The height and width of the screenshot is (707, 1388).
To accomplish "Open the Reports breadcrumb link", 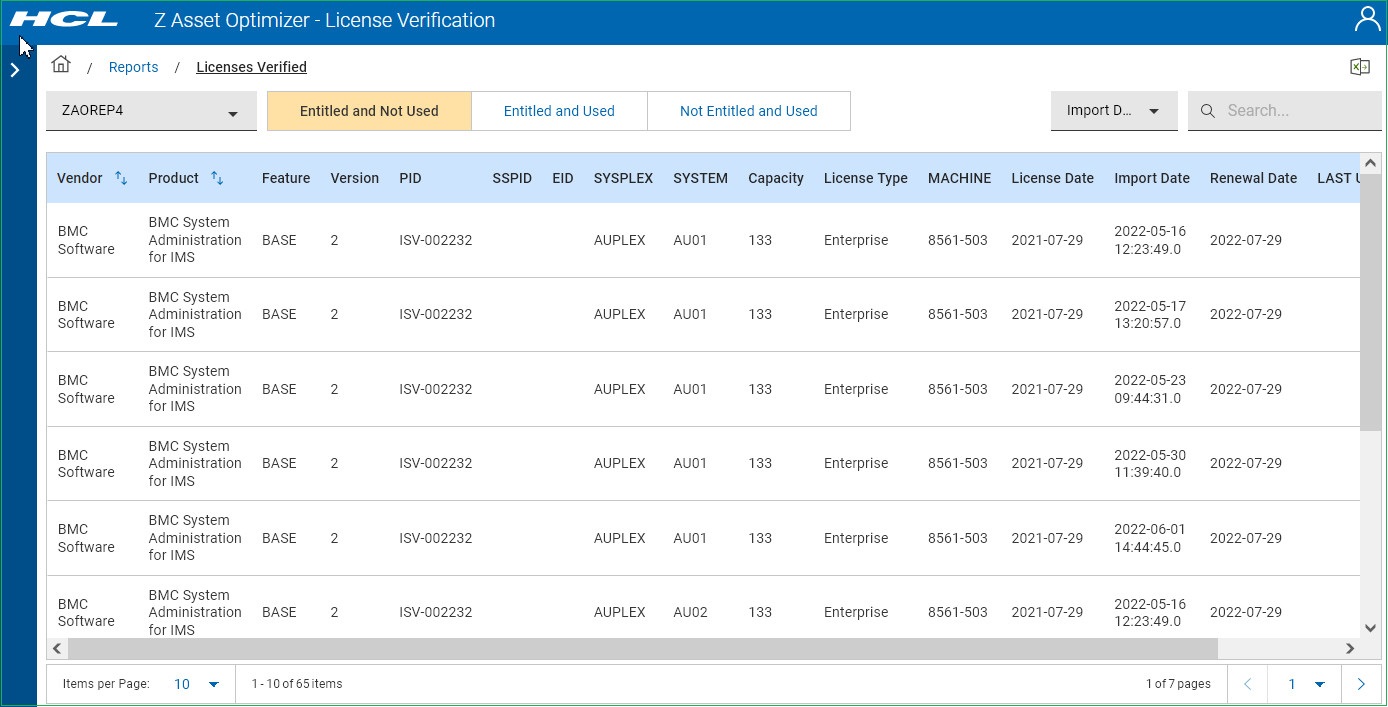I will [x=133, y=67].
